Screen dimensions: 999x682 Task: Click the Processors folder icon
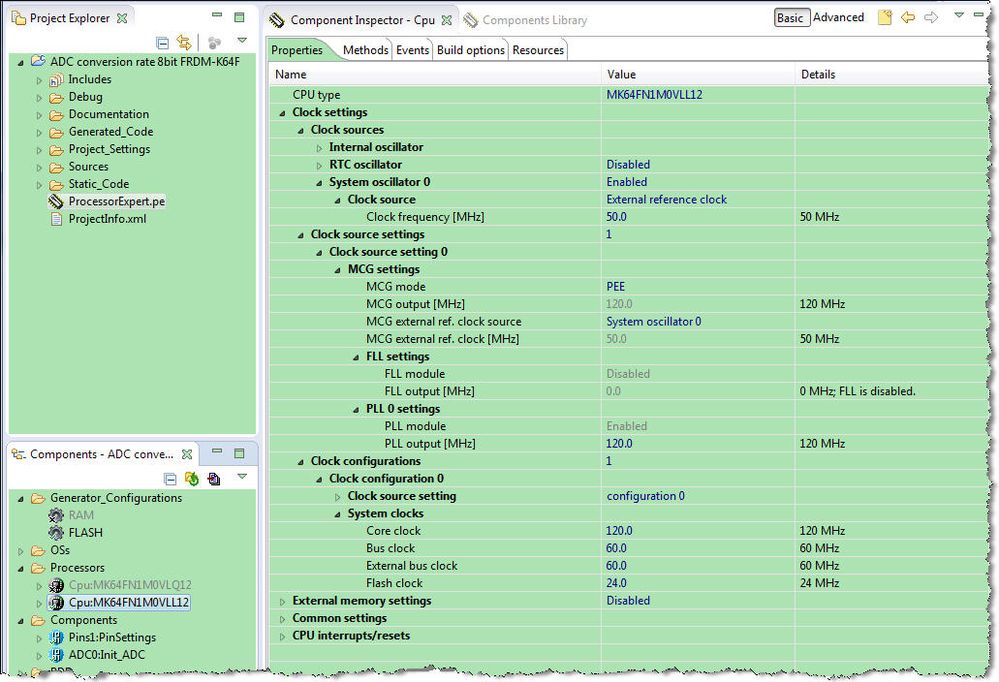coord(38,568)
